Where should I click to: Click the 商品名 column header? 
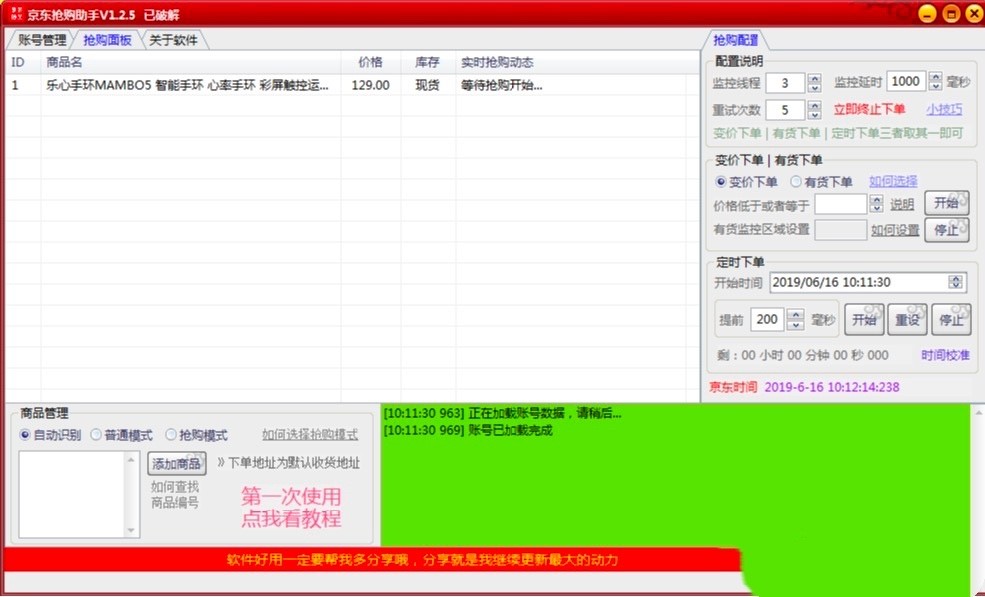tap(191, 62)
